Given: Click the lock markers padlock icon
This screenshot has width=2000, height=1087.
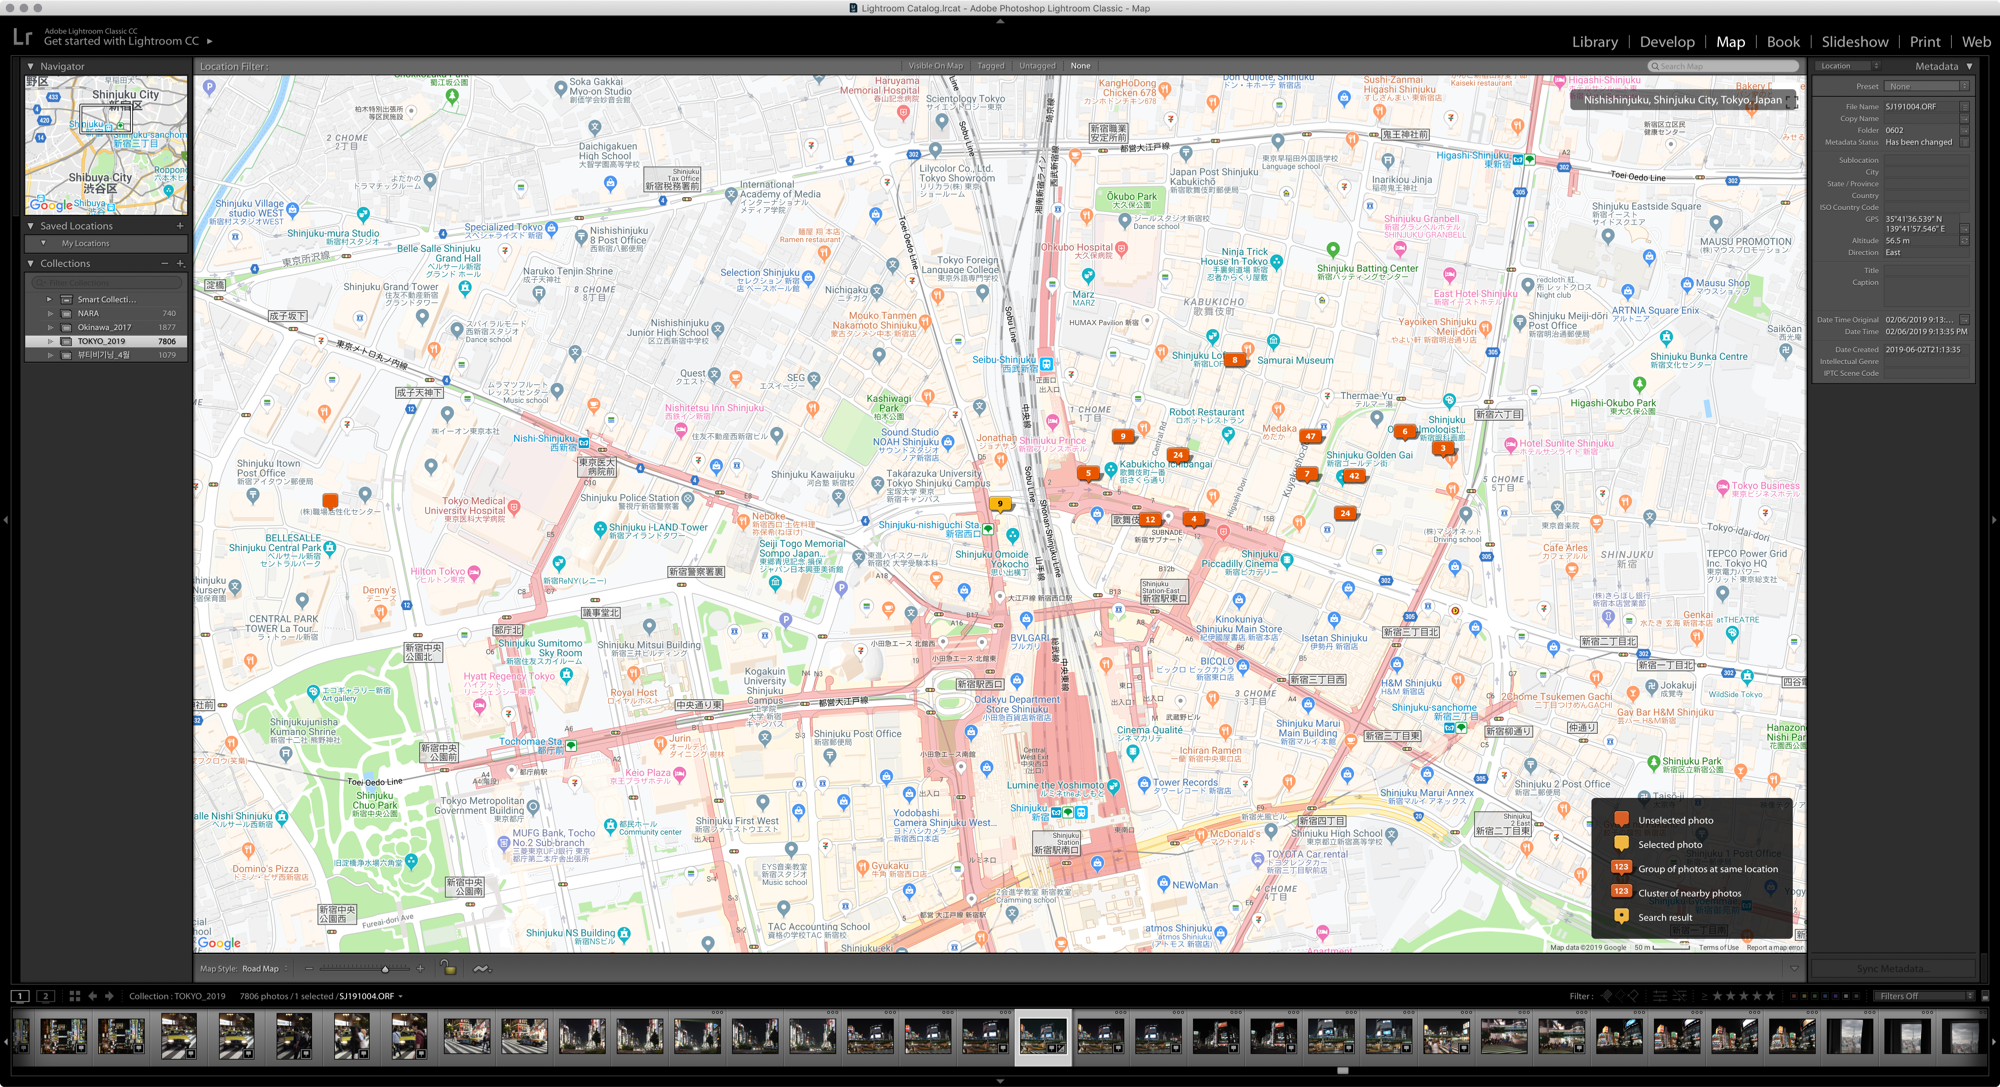Looking at the screenshot, I should pos(448,968).
